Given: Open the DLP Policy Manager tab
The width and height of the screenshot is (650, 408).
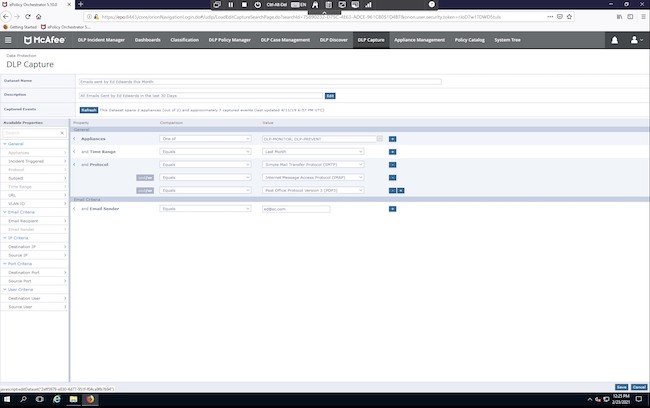Looking at the screenshot, I should [x=230, y=40].
